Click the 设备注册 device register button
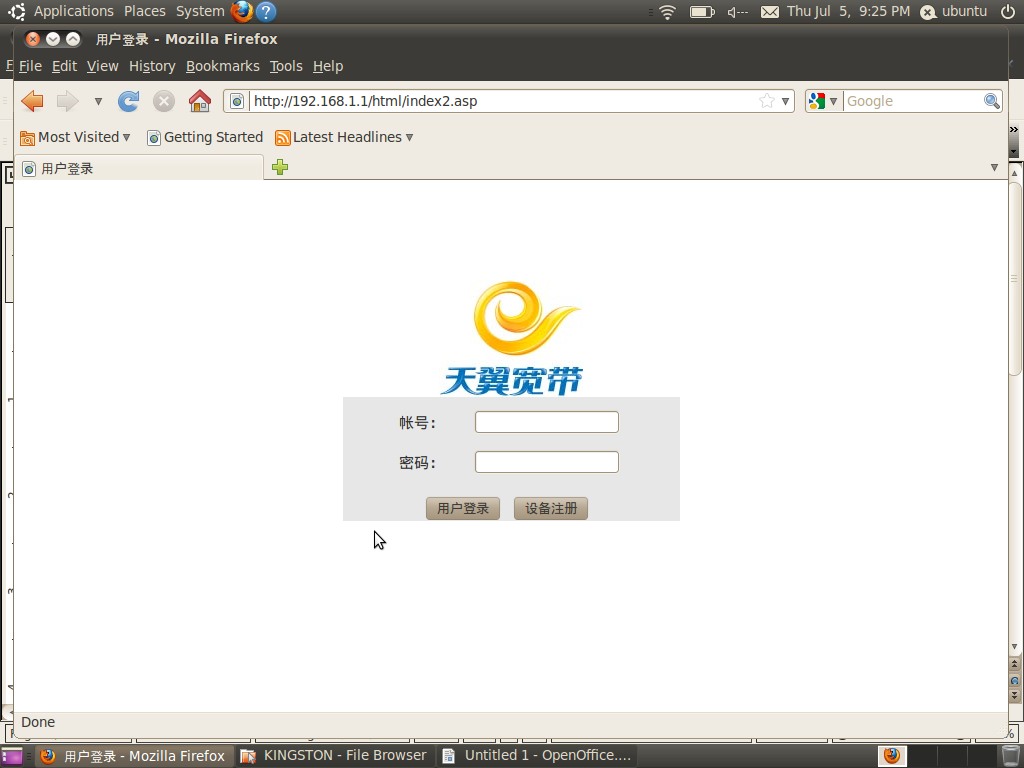This screenshot has height=768, width=1024. pyautogui.click(x=551, y=508)
